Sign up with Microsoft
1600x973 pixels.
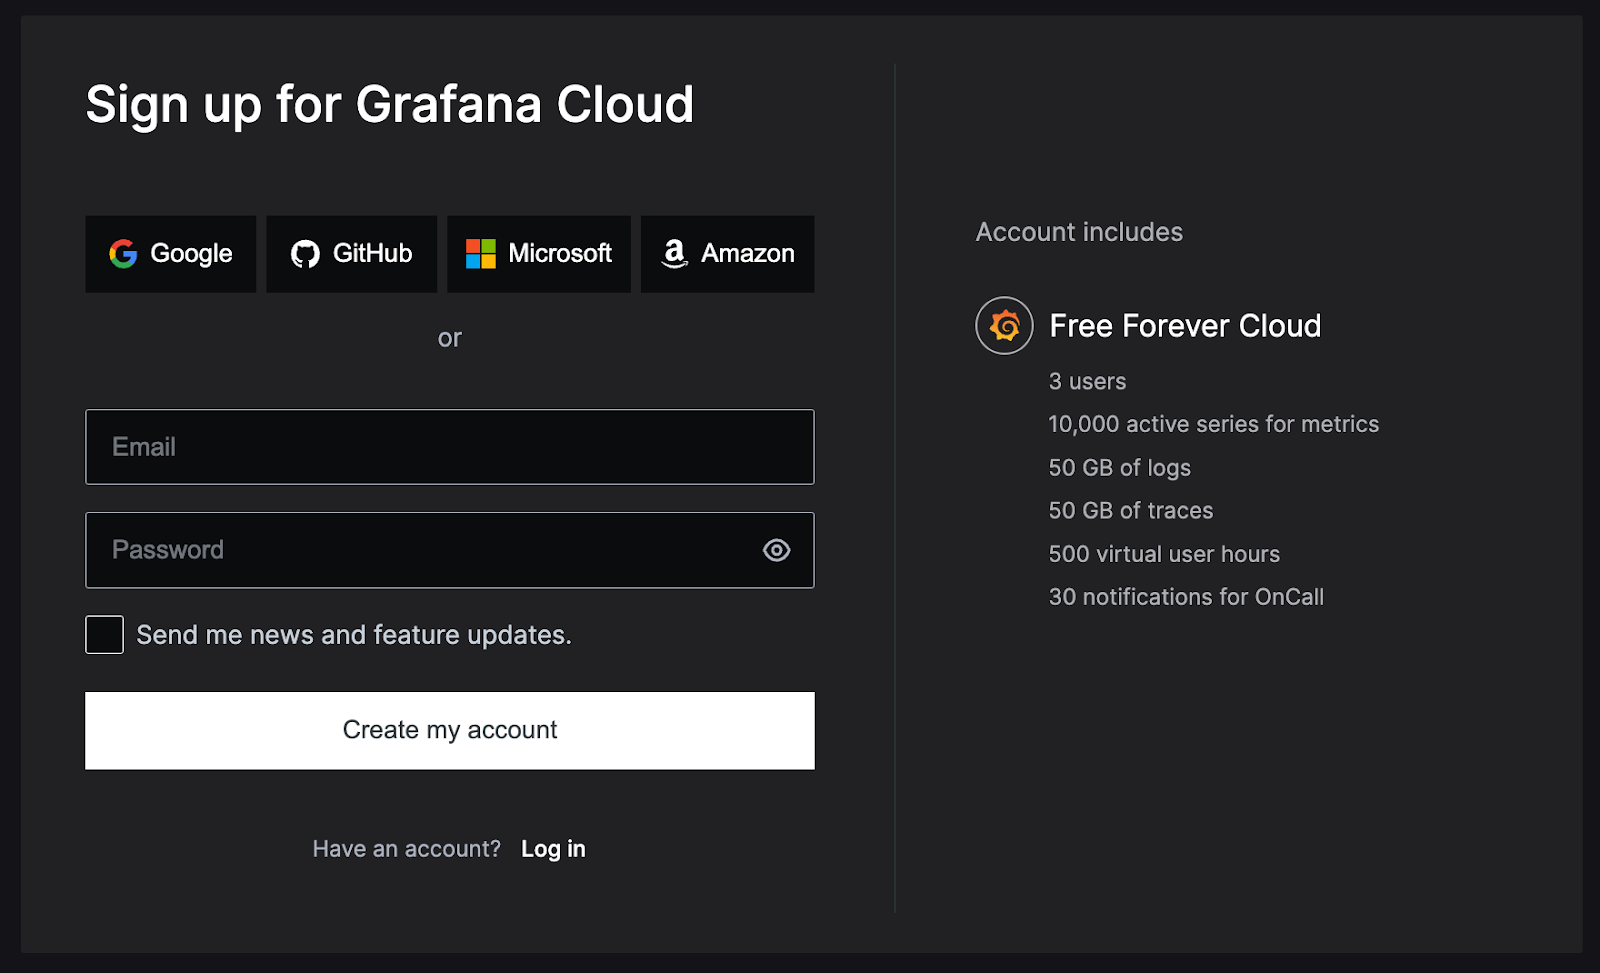coord(539,254)
